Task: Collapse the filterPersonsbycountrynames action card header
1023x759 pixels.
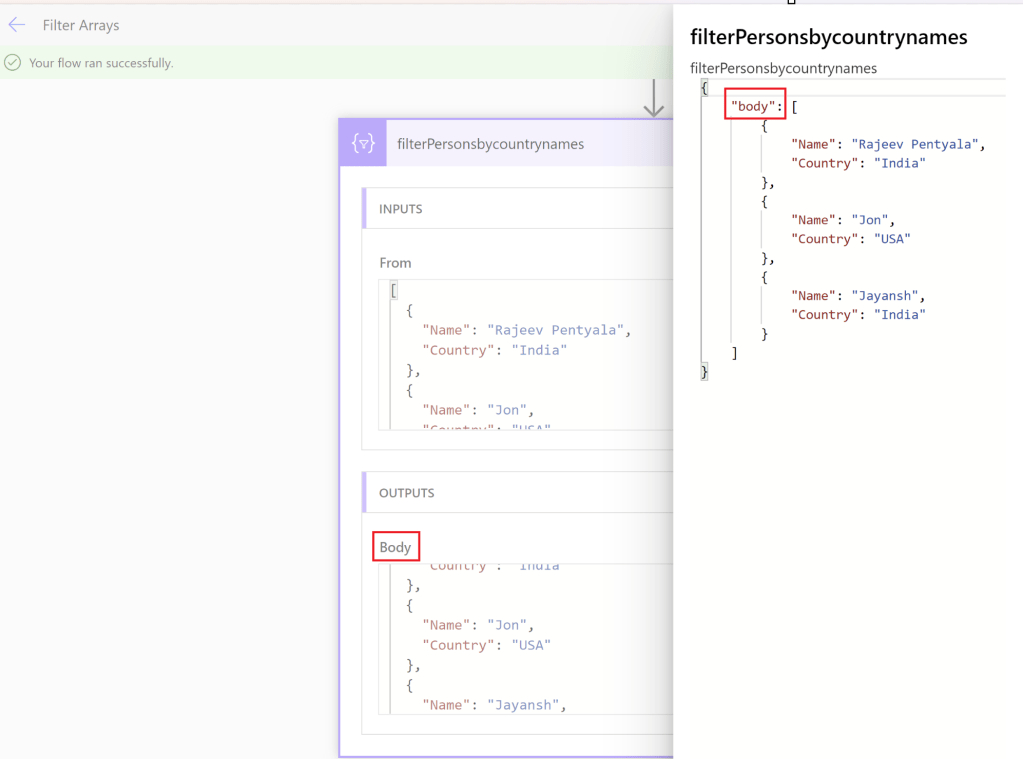Action: (490, 144)
